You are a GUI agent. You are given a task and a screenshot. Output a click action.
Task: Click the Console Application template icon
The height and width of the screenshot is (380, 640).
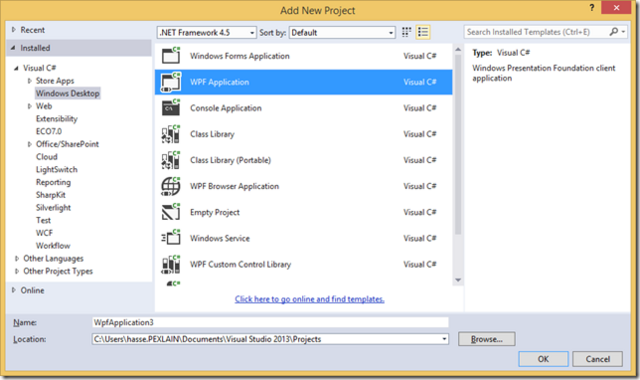pyautogui.click(x=171, y=108)
